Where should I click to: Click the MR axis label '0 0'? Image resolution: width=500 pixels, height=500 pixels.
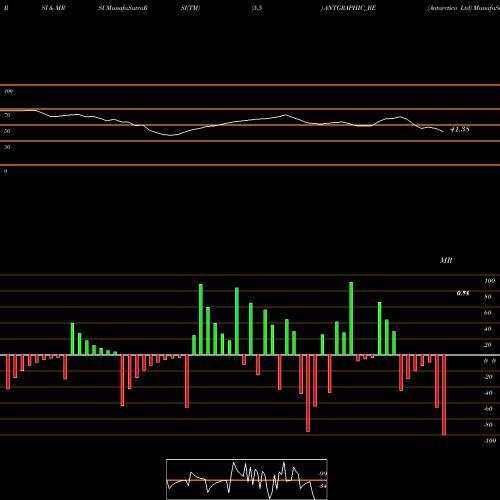(490, 361)
